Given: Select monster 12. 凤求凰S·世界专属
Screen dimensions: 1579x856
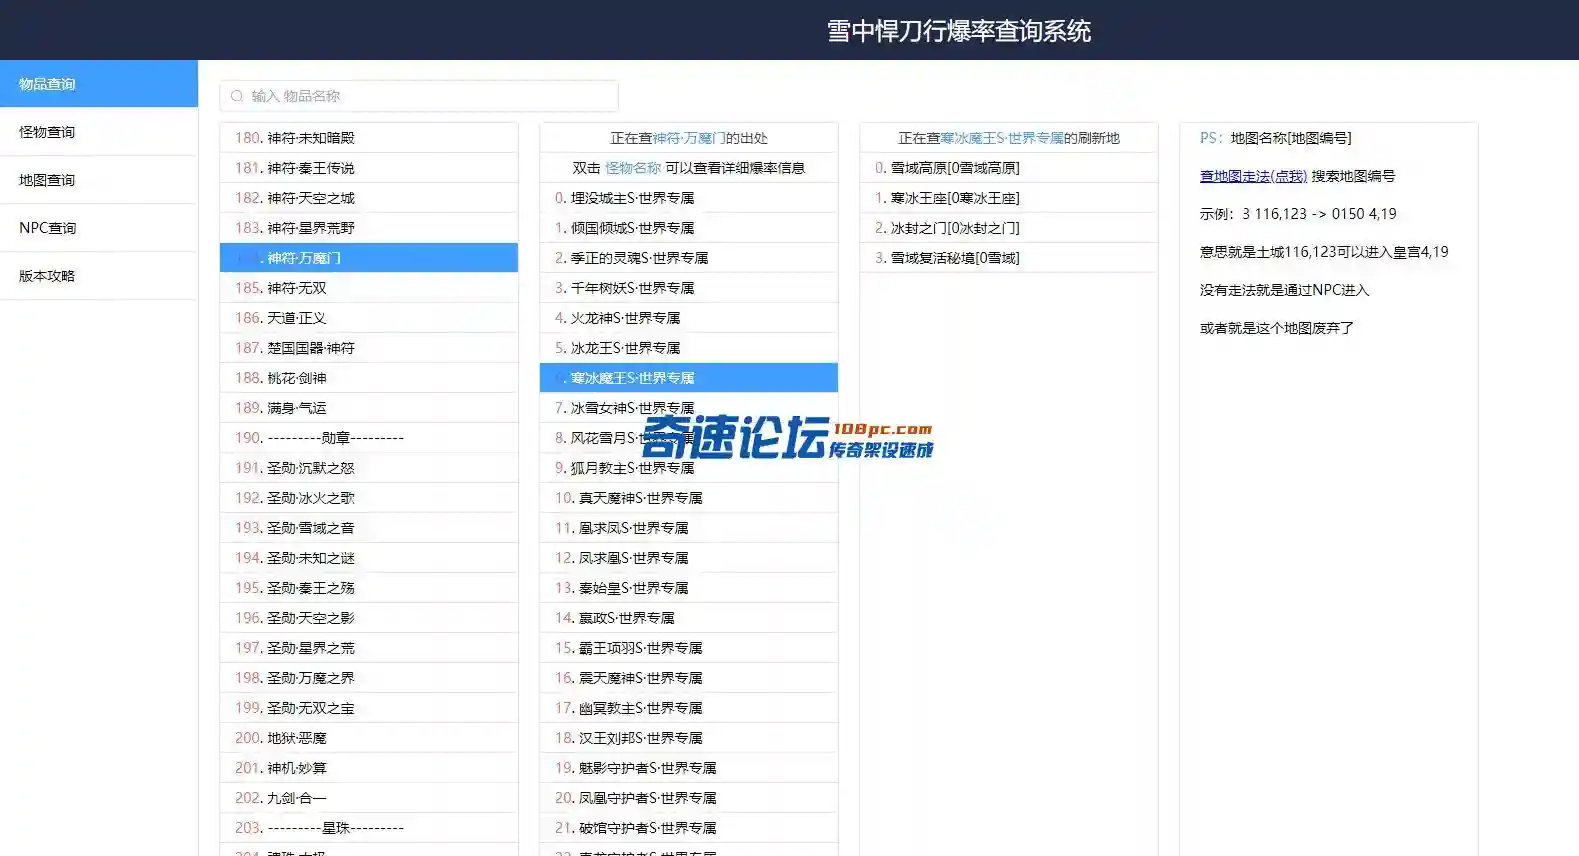Looking at the screenshot, I should click(689, 558).
